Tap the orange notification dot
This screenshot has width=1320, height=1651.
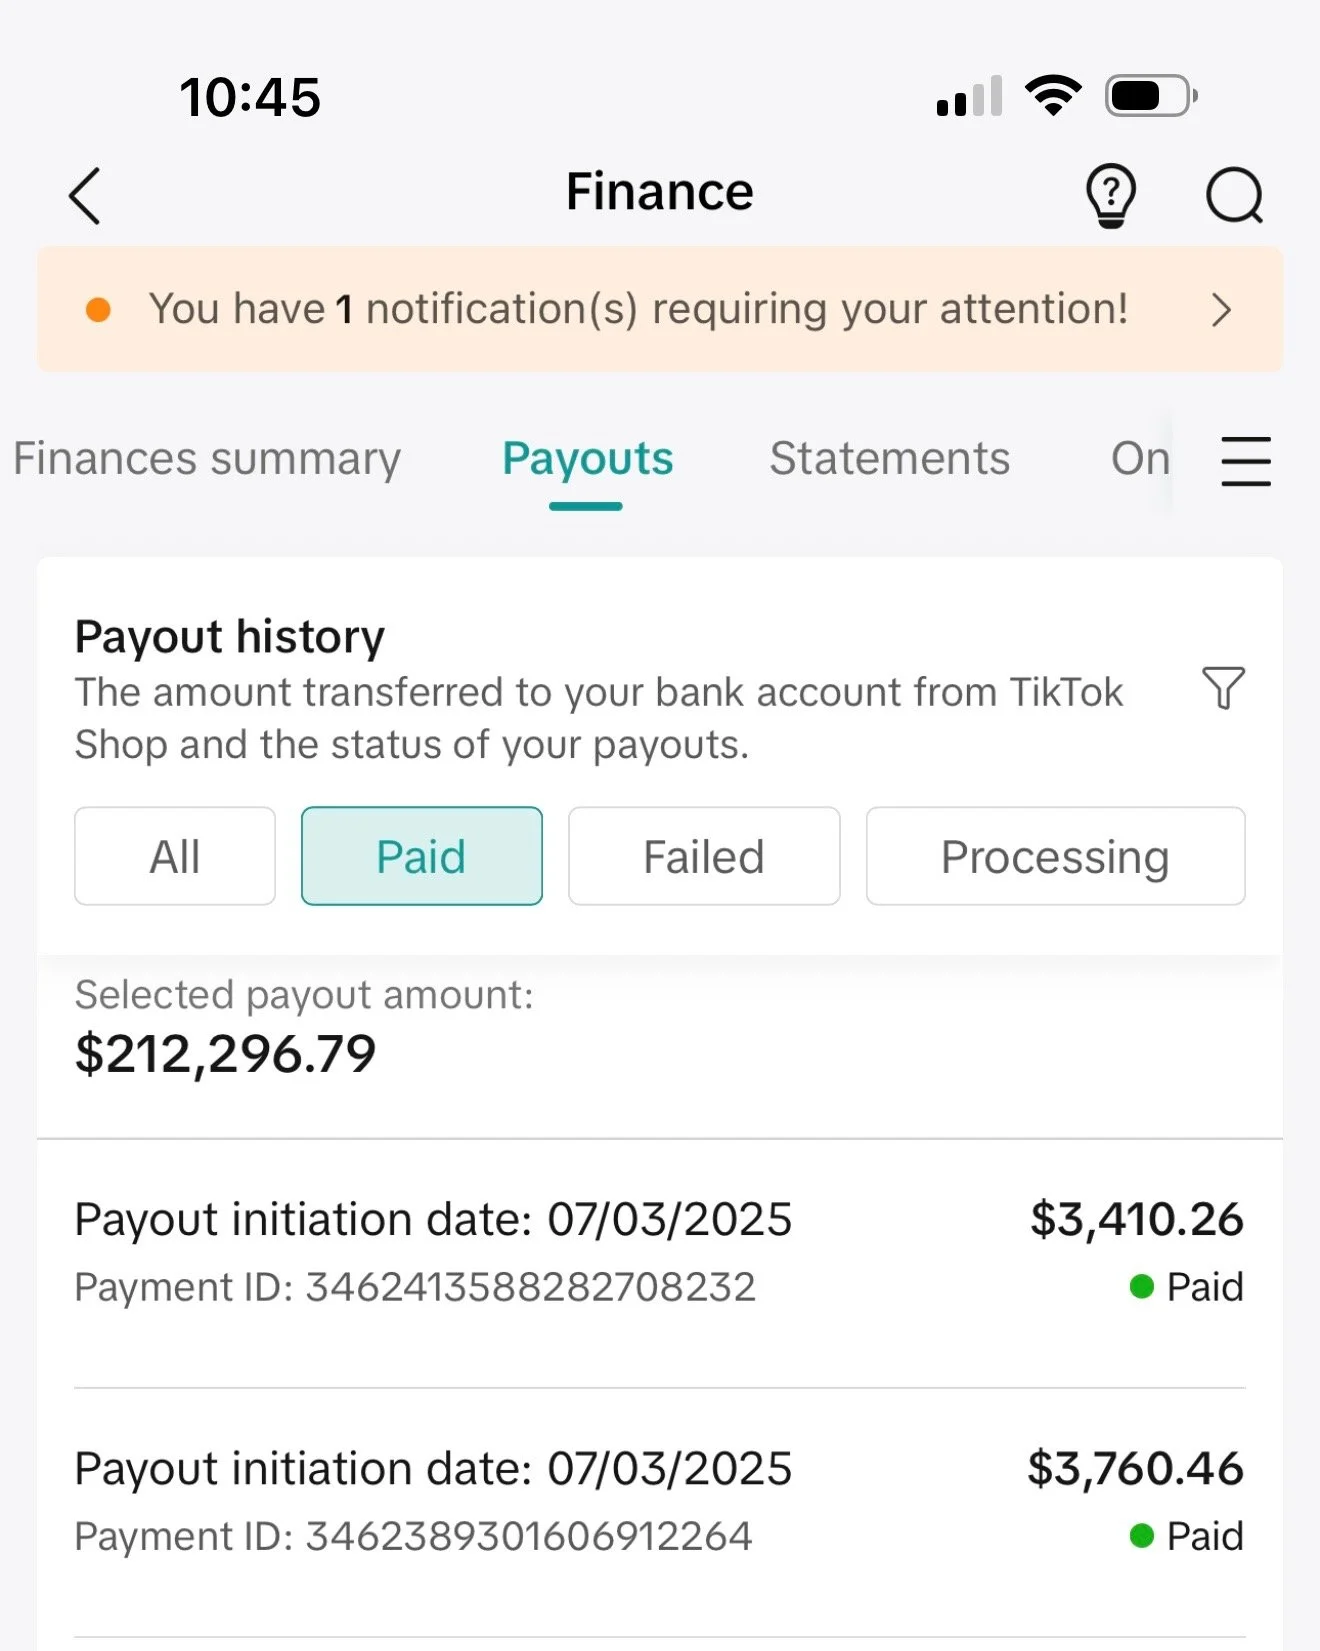click(98, 310)
